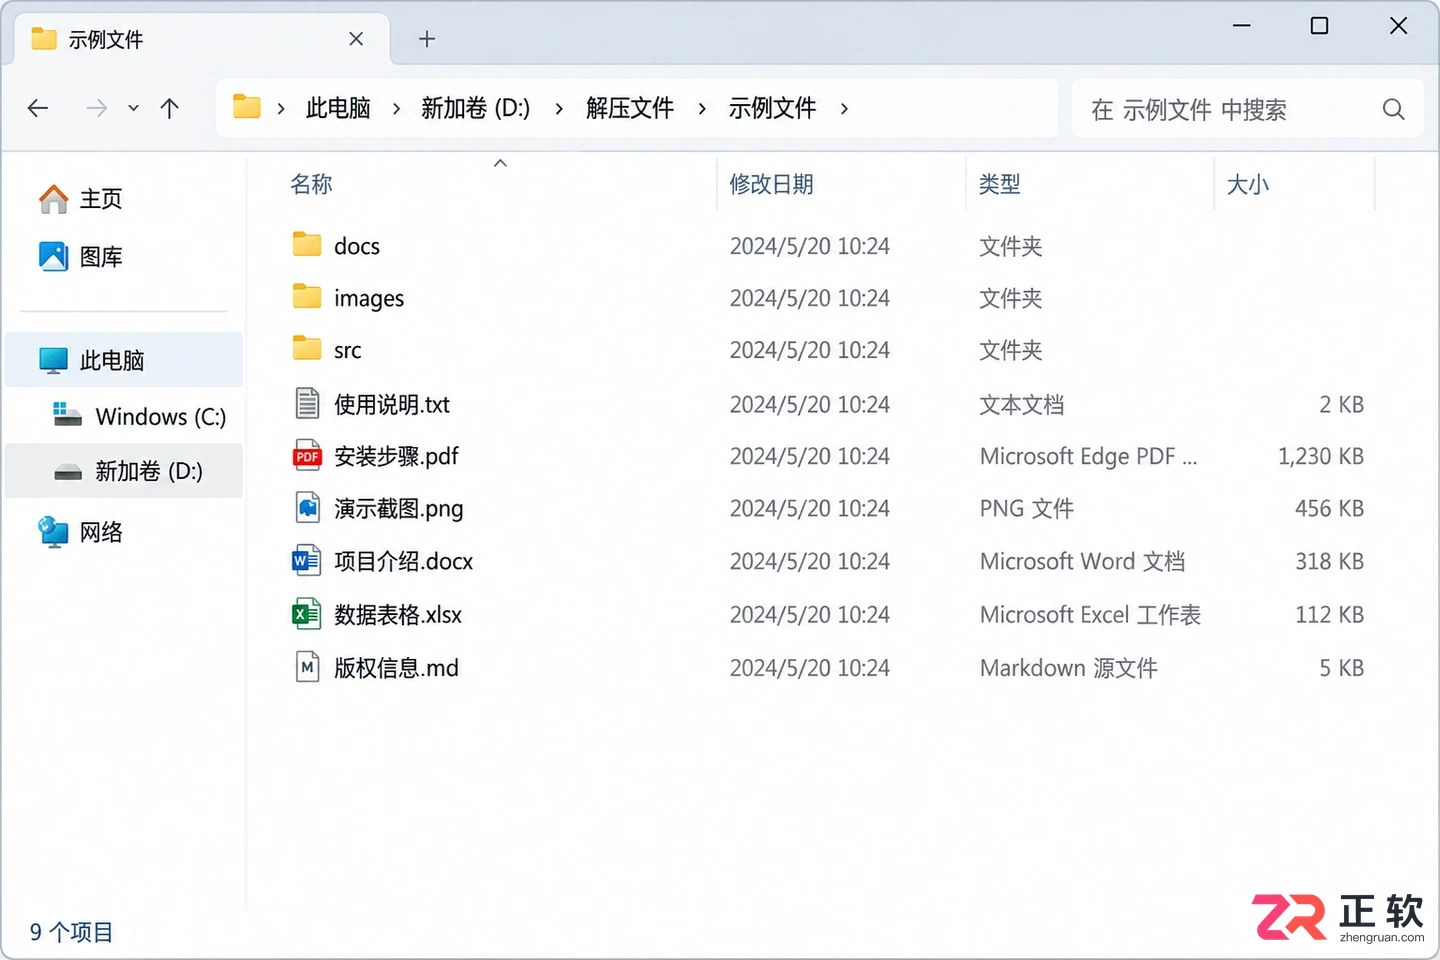Click 示例文件 breadcrumb segment
Screen dimensions: 1440x960
click(x=772, y=108)
